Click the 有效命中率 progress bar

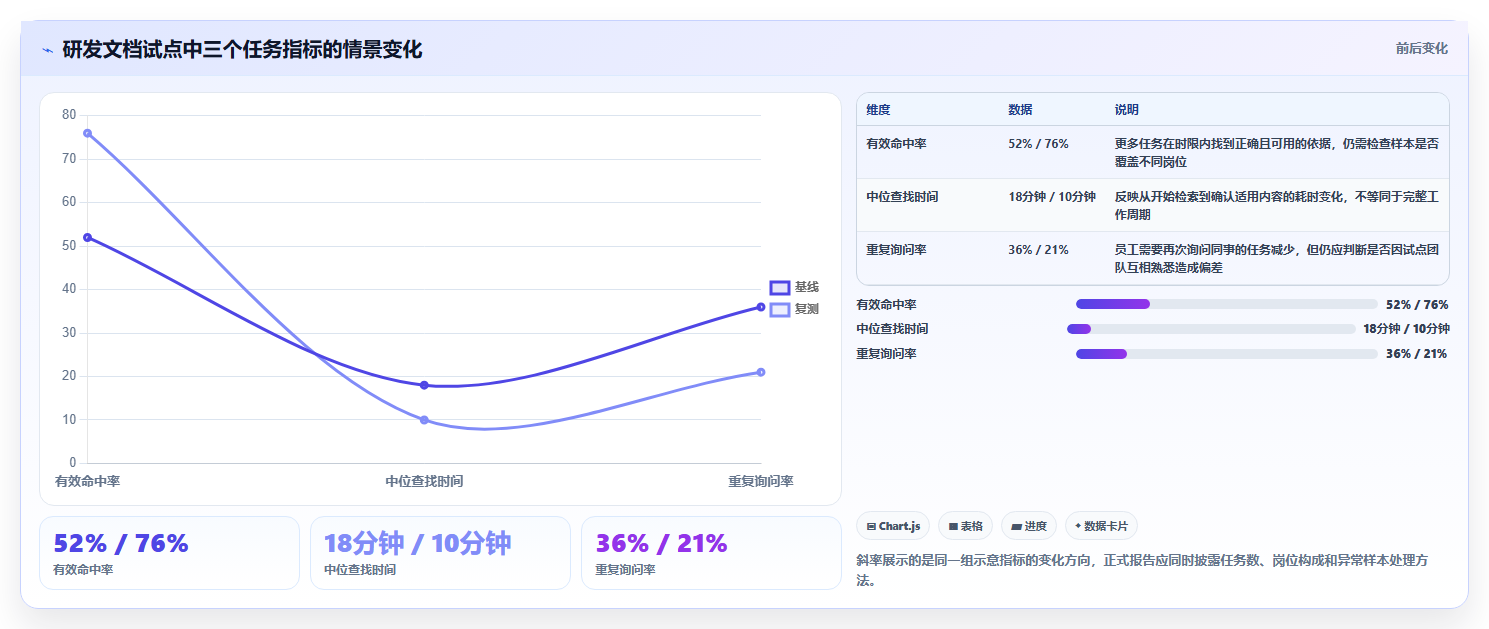click(x=1226, y=304)
